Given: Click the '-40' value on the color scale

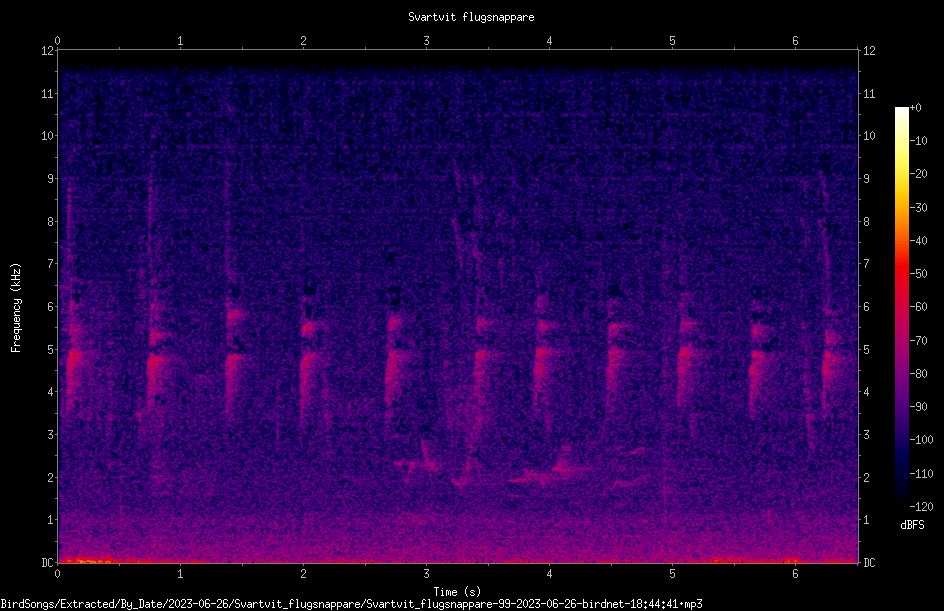Looking at the screenshot, I should pos(919,241).
